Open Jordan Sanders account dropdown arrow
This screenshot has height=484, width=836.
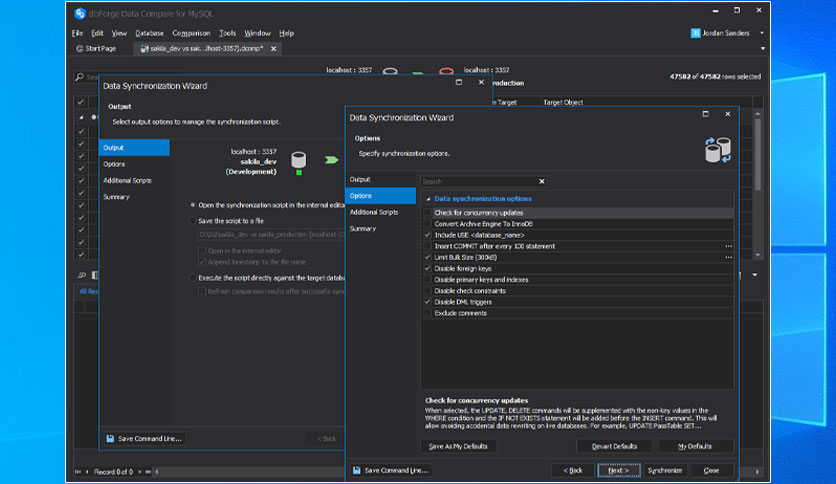tap(762, 33)
